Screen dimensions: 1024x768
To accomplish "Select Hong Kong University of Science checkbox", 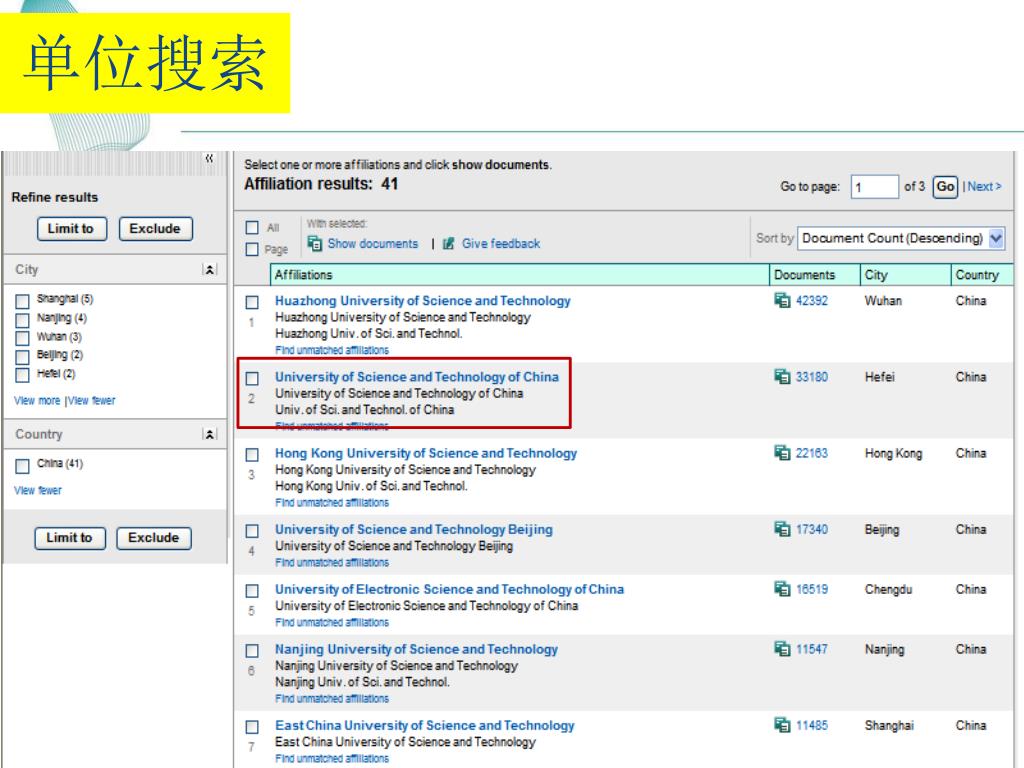I will point(252,455).
